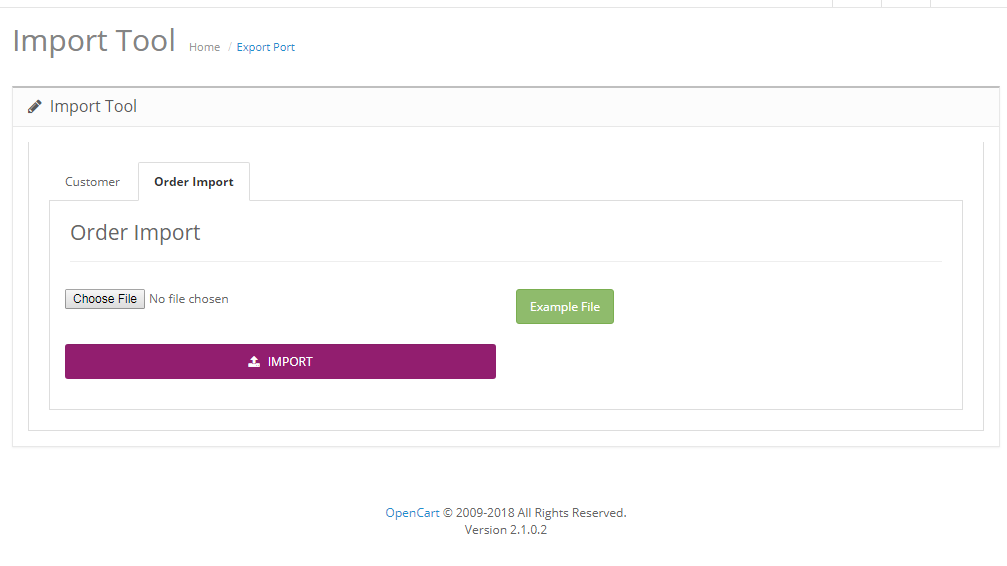The image size is (1007, 566).
Task: Download the Example File
Action: click(x=565, y=306)
